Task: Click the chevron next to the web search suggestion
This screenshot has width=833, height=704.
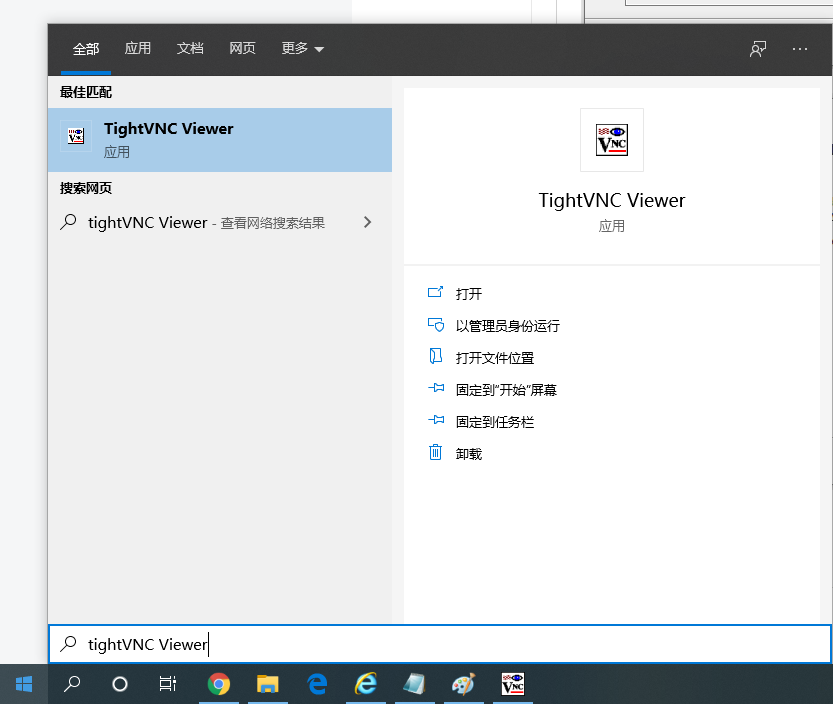Action: click(367, 222)
